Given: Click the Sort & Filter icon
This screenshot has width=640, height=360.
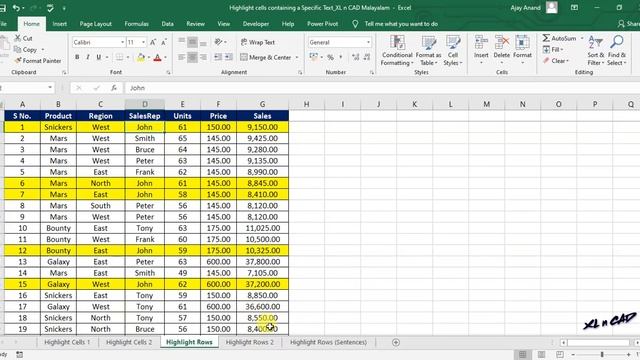Looking at the screenshot, I should 596,42.
